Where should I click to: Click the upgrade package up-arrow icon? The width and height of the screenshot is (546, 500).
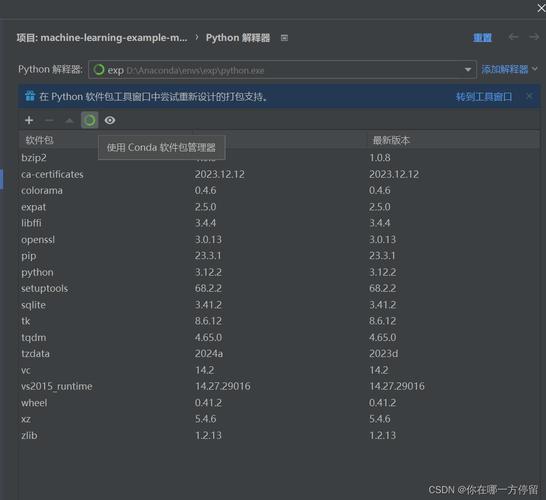pos(69,120)
